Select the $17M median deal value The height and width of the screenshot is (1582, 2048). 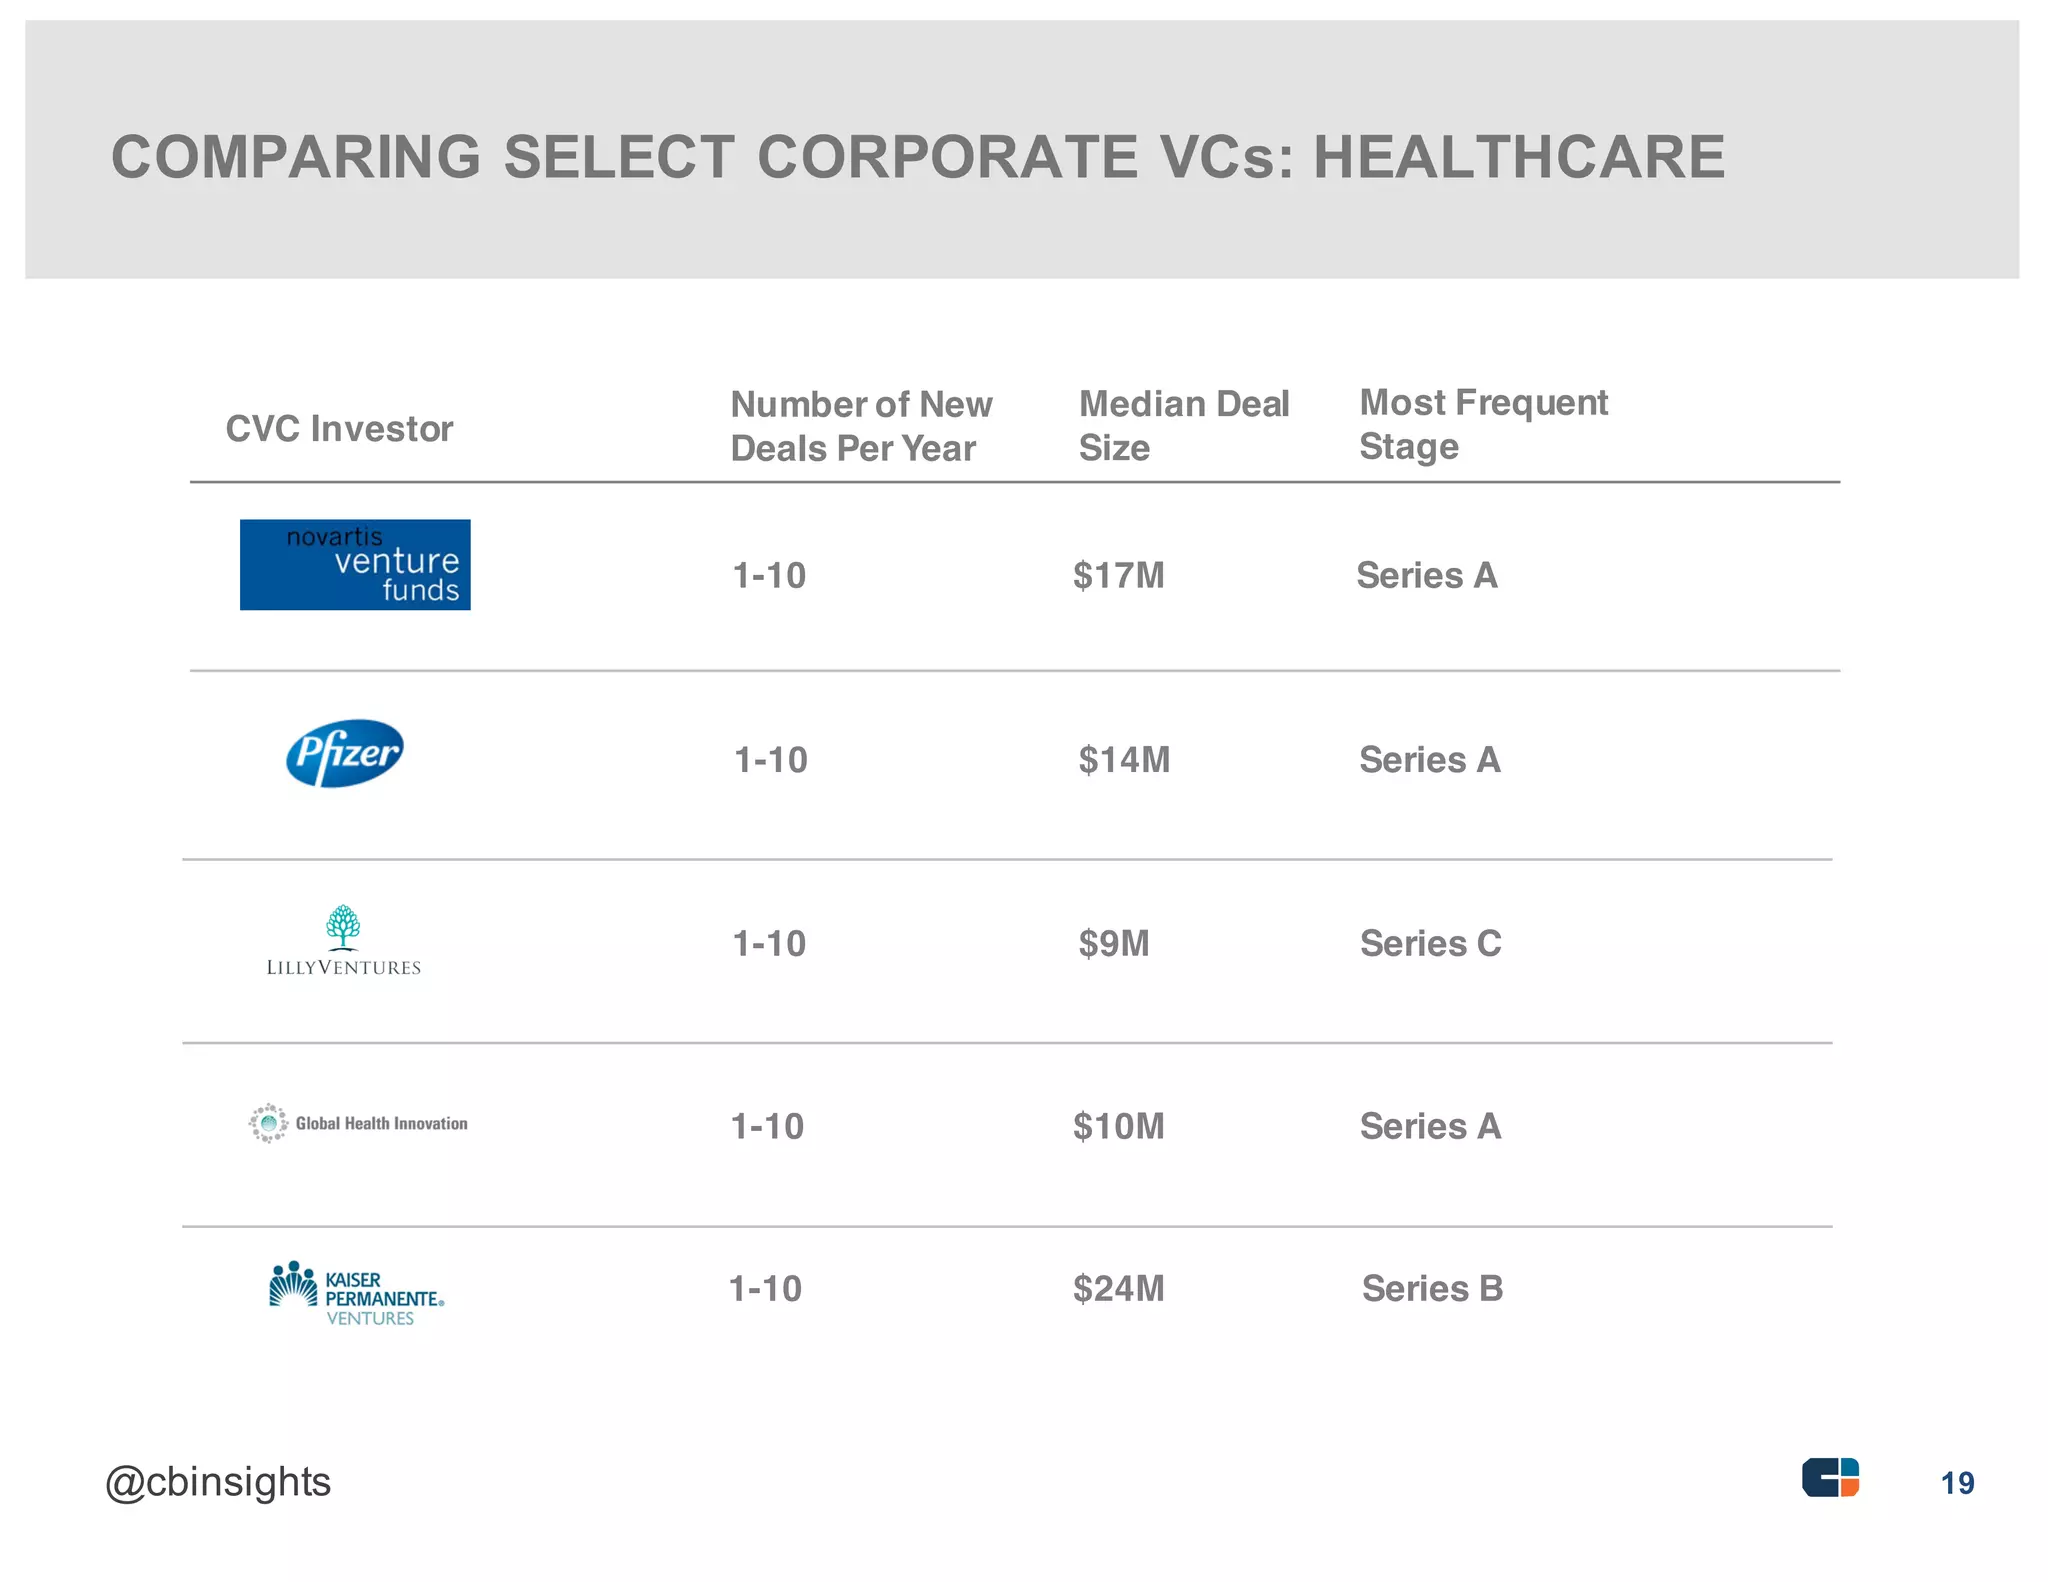click(x=1119, y=576)
